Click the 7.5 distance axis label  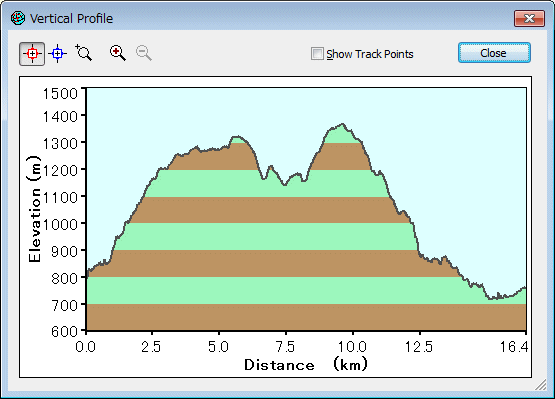(285, 347)
